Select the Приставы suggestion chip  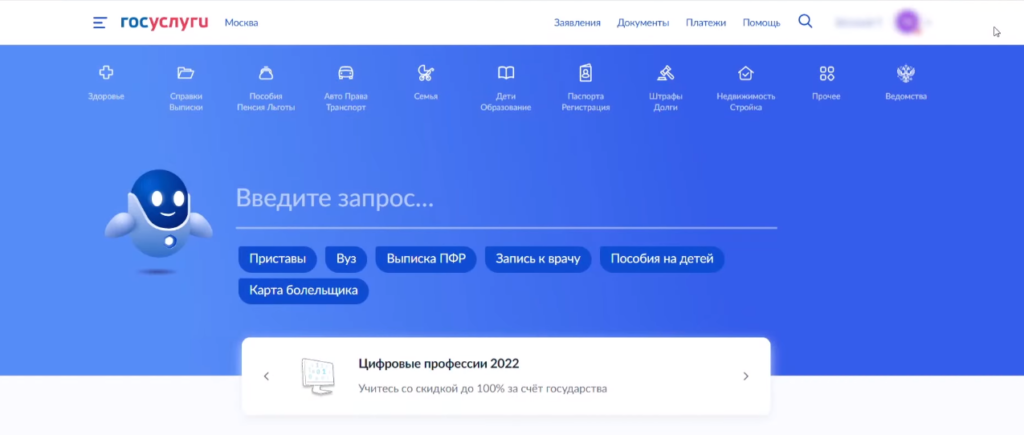coord(278,259)
